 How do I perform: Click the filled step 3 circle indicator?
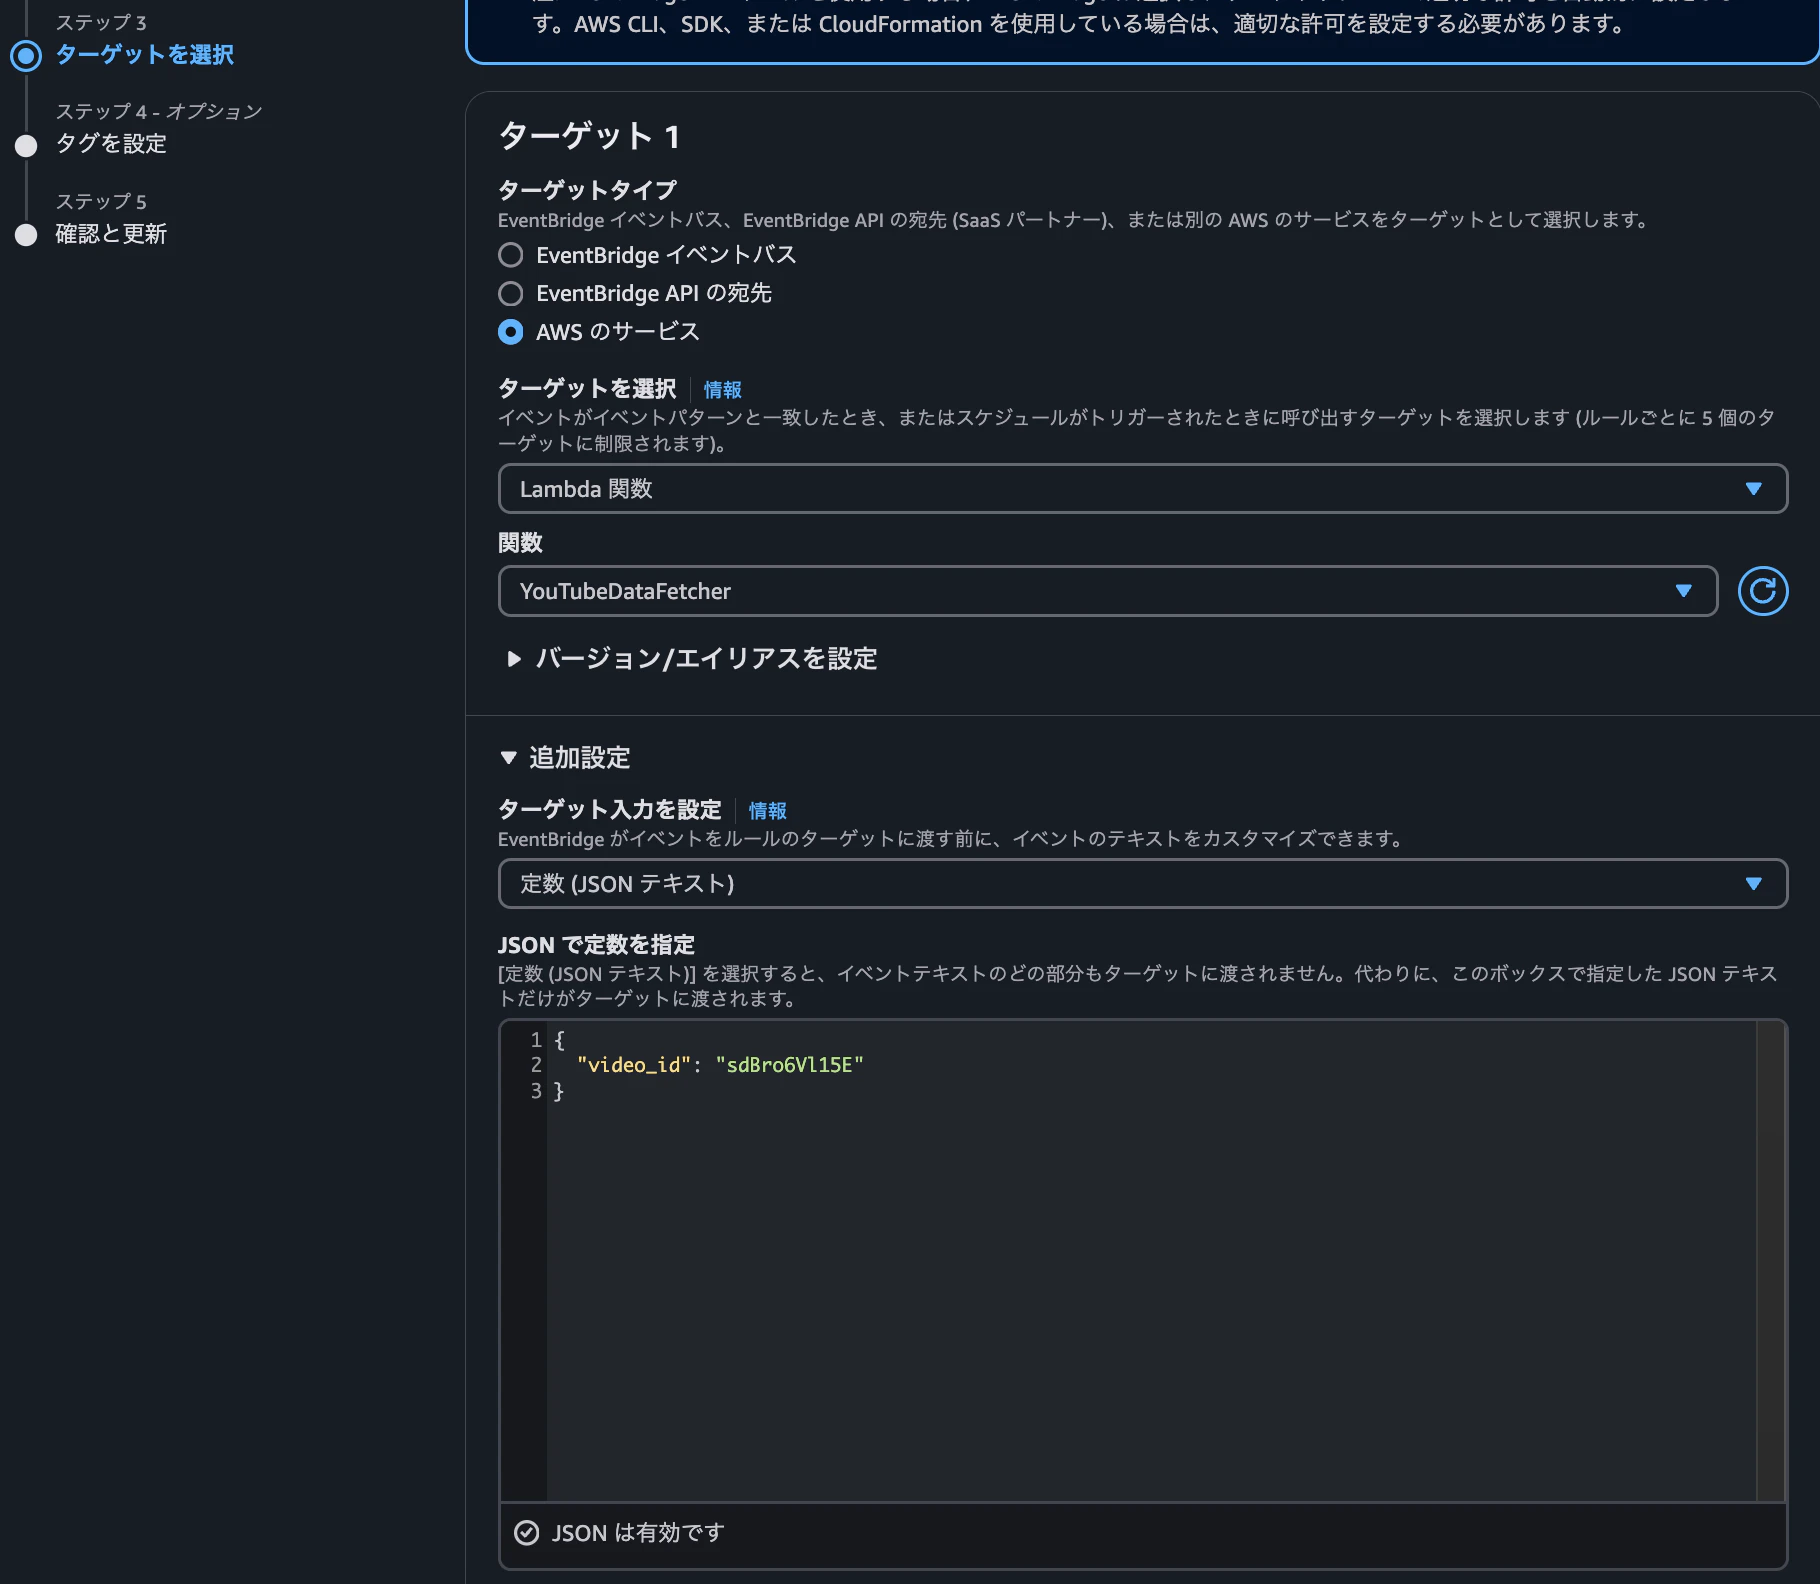pos(26,54)
